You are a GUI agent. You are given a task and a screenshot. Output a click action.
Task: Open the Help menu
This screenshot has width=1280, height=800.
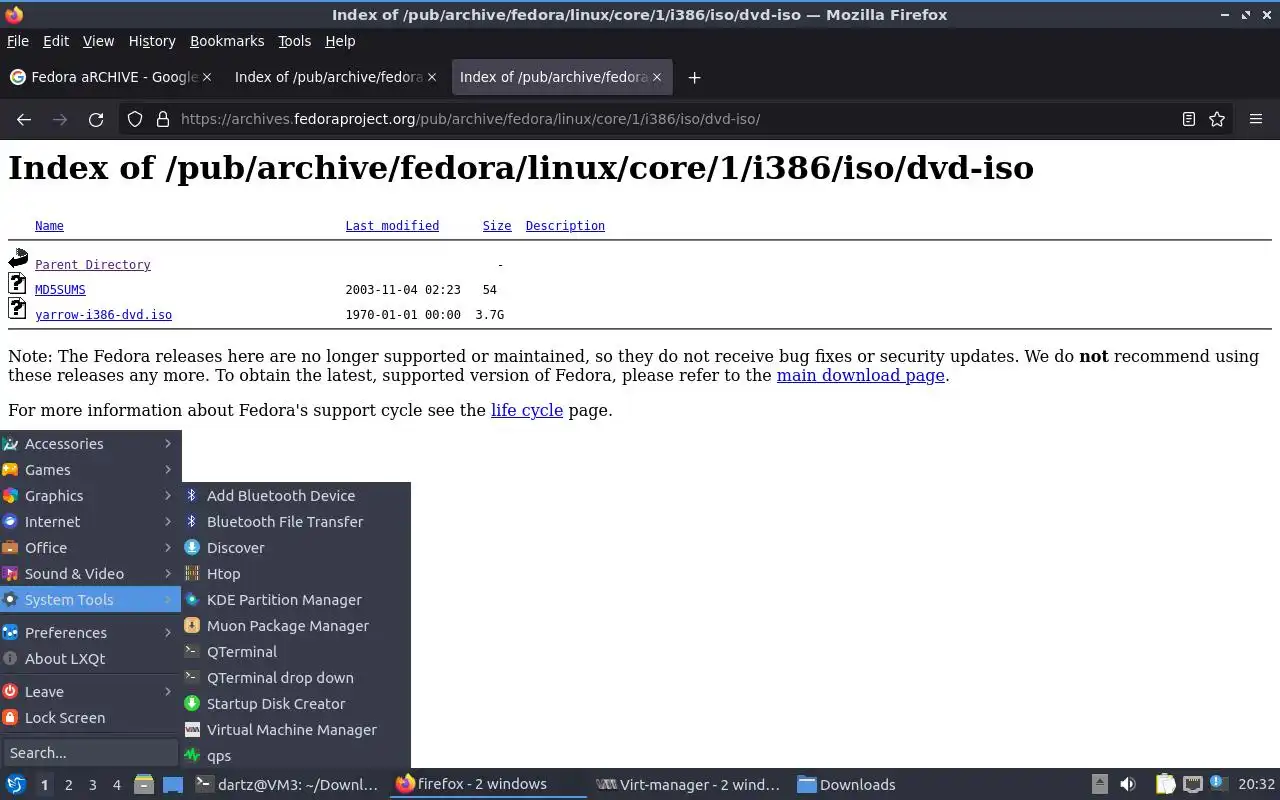[340, 41]
